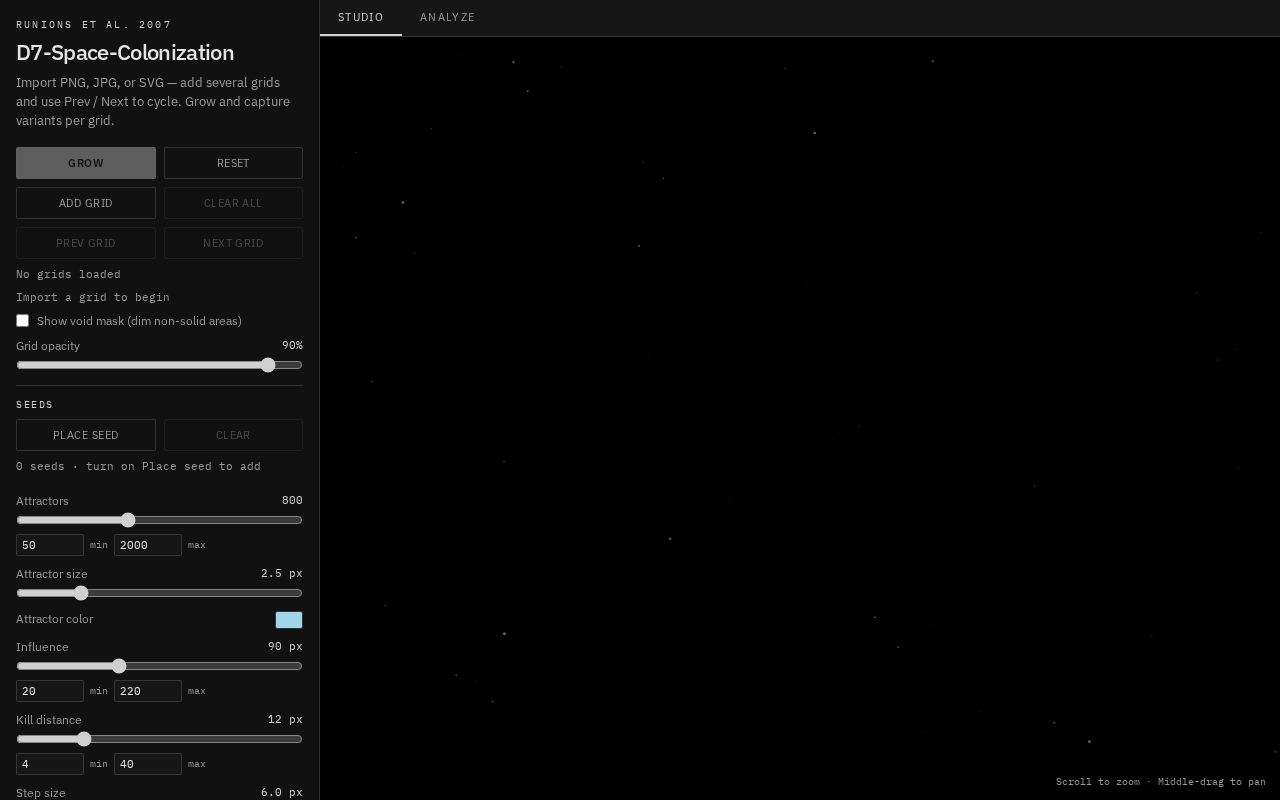The width and height of the screenshot is (1280, 800).
Task: Go to previous grid with PREV GRID
Action: click(86, 243)
